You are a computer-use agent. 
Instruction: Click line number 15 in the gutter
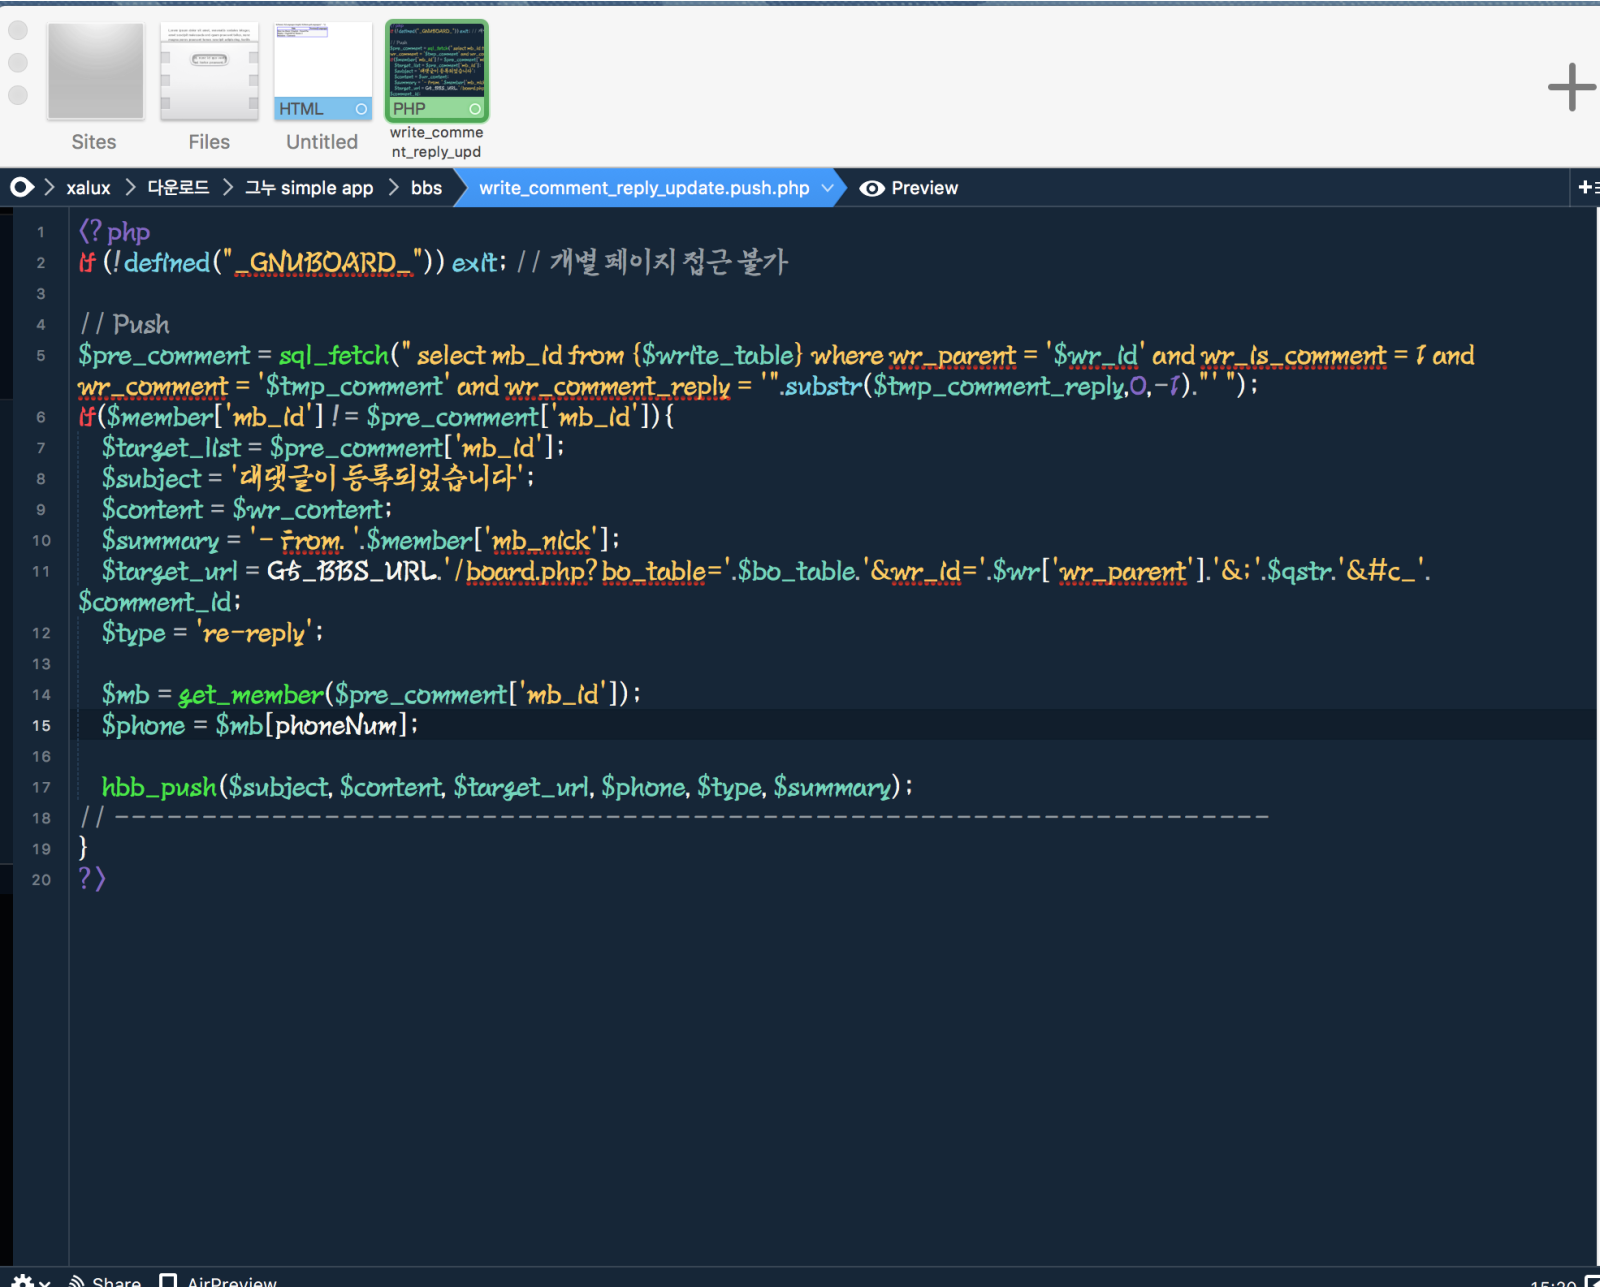tap(41, 726)
